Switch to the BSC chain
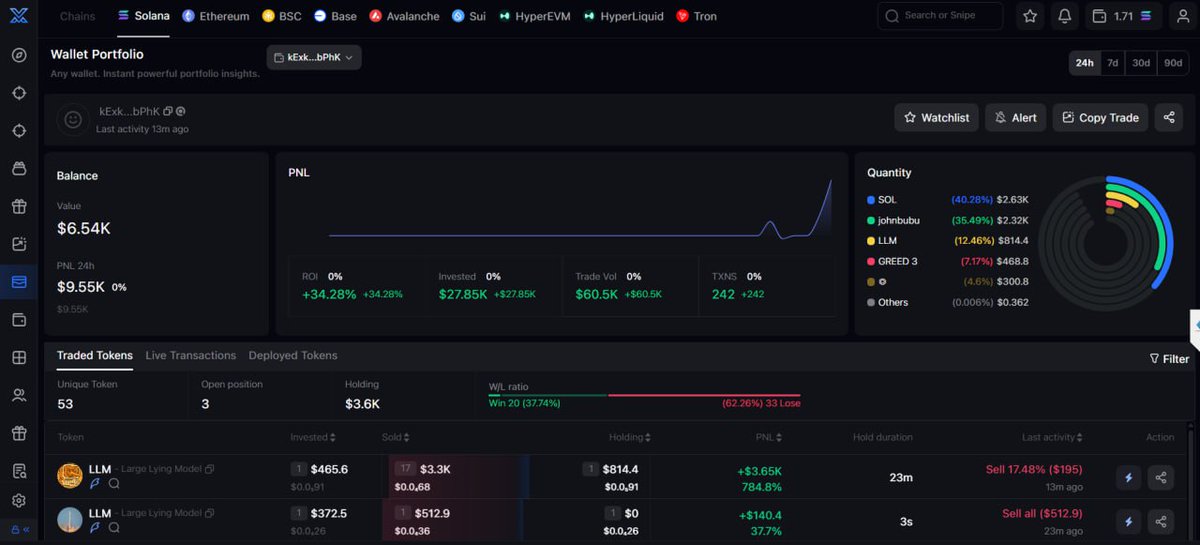Viewport: 1200px width, 545px height. coord(281,16)
